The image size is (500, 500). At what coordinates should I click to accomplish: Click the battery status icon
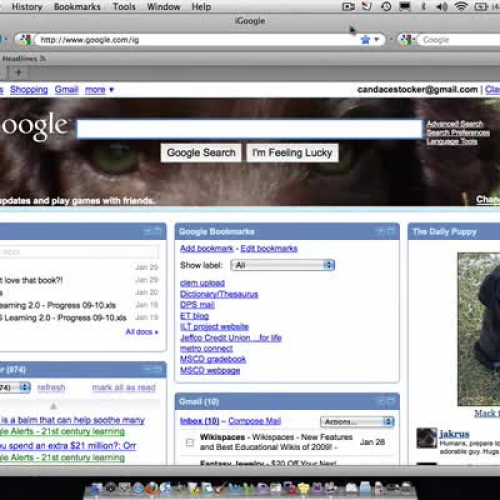pyautogui.click(x=481, y=7)
